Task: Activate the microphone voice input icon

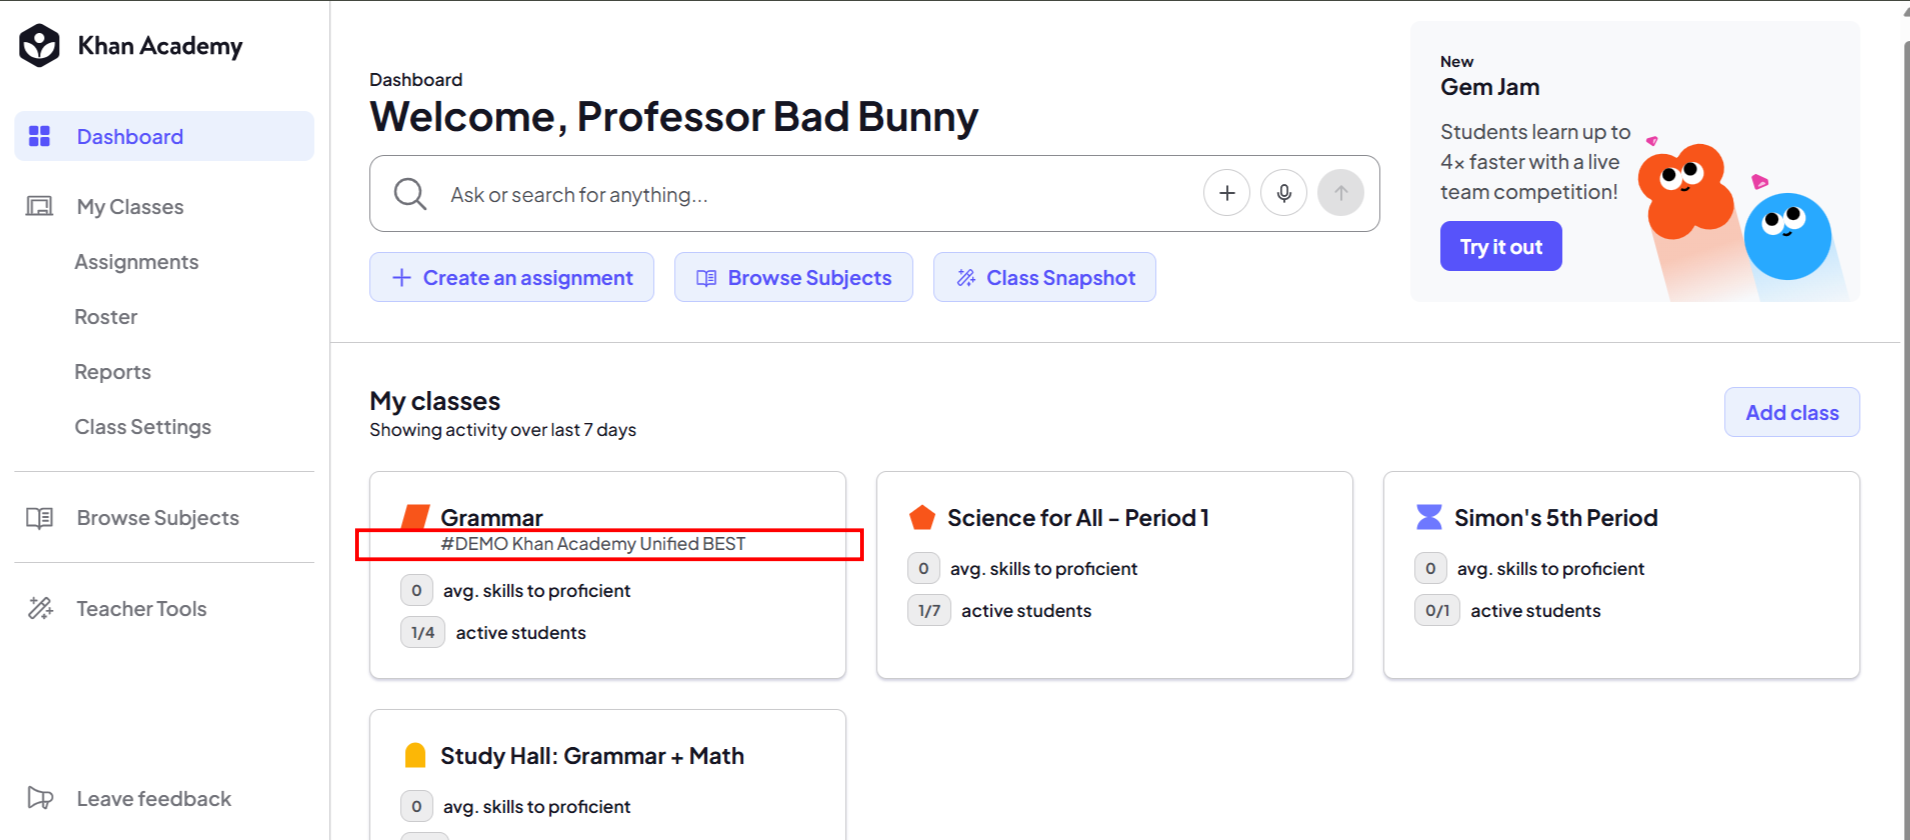Action: (x=1284, y=193)
